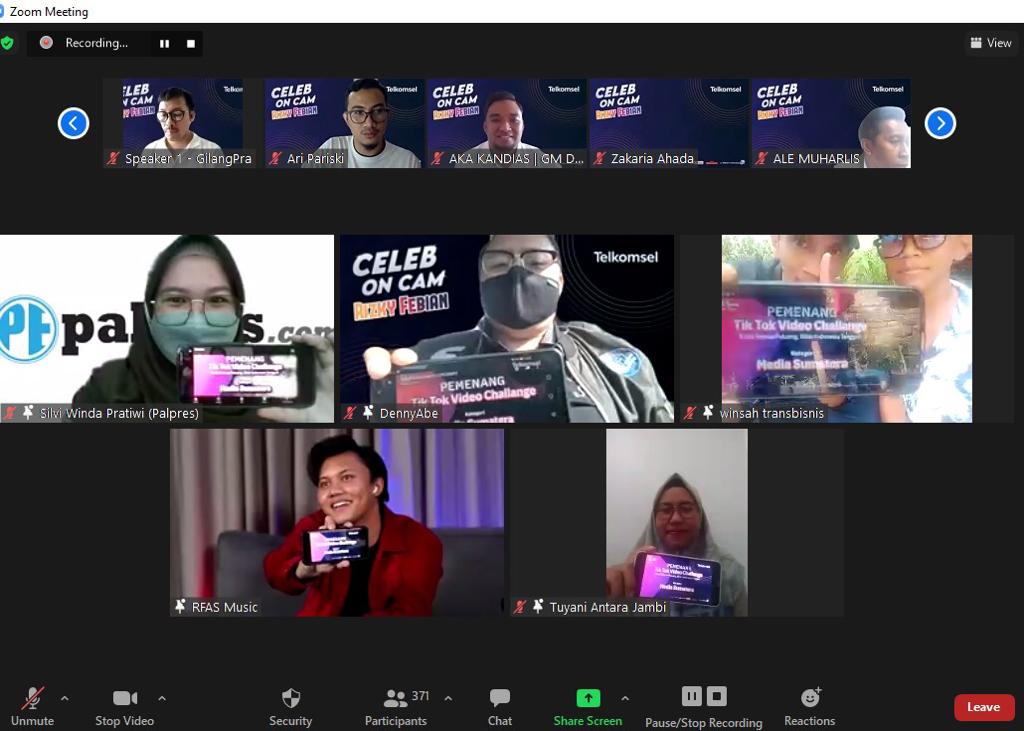Image resolution: width=1024 pixels, height=731 pixels.
Task: Pause recording from the top recording bar
Action: [x=164, y=43]
